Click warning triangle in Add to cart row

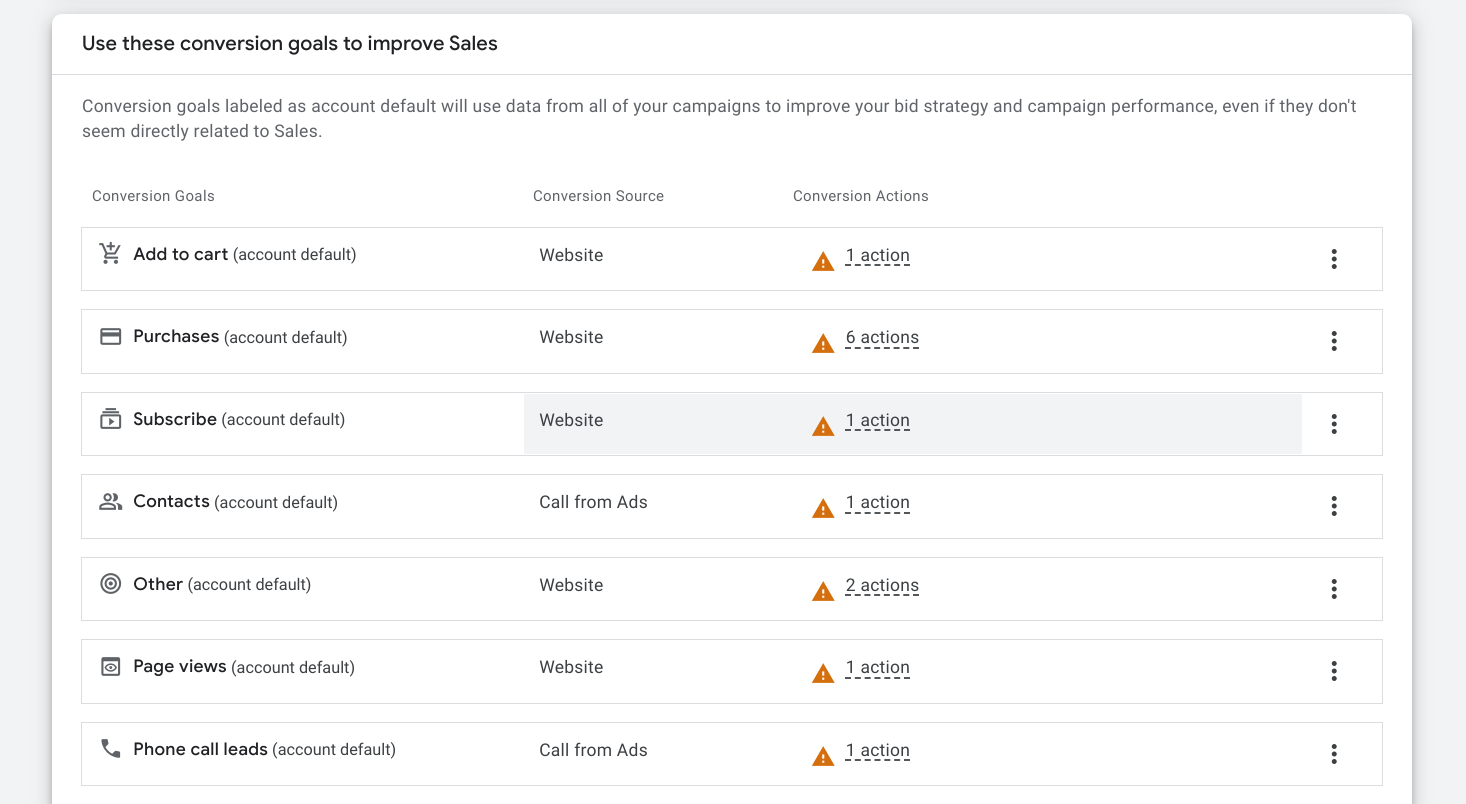click(x=823, y=262)
